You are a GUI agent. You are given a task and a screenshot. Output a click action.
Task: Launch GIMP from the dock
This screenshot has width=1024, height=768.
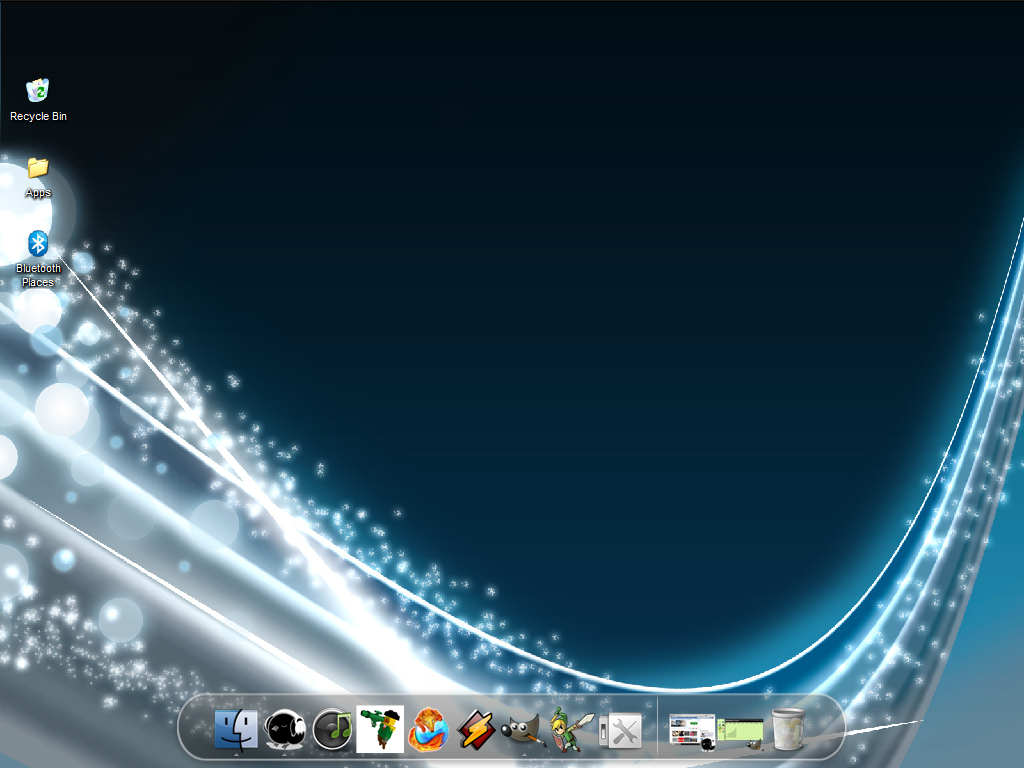coord(523,731)
